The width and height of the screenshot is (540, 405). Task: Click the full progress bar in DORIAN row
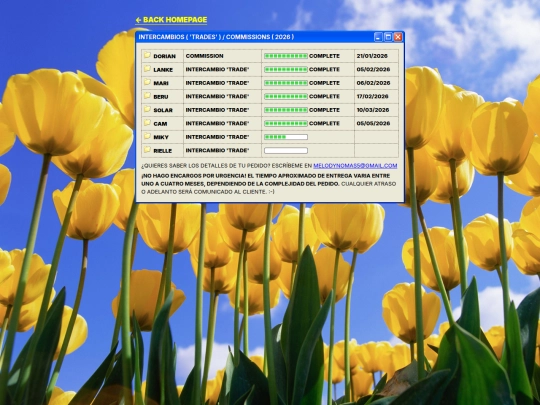click(286, 56)
